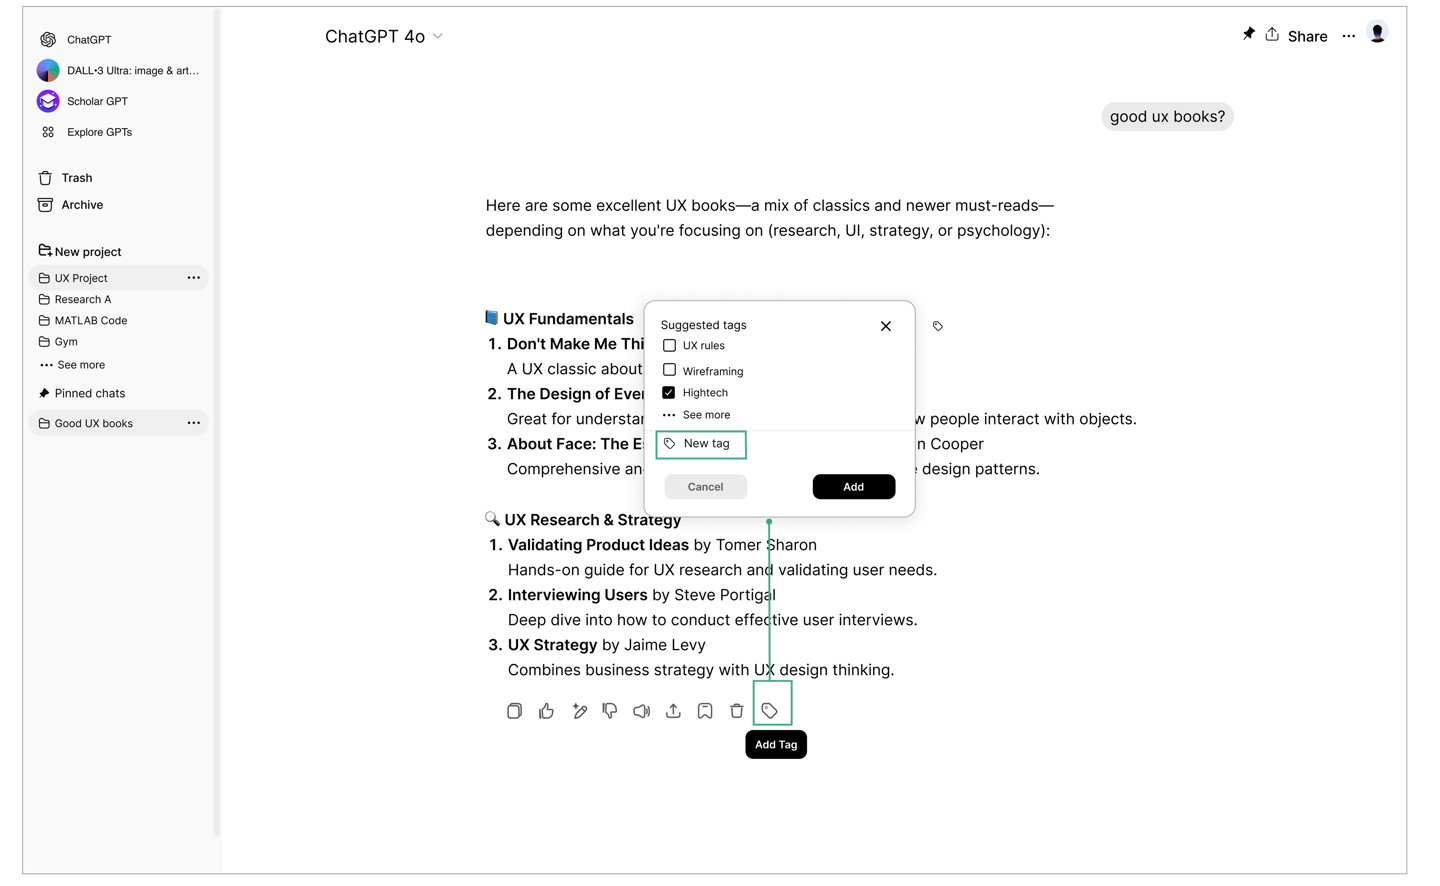Open more options for Good UX books chat
Image resolution: width=1440 pixels, height=886 pixels.
[x=194, y=424]
